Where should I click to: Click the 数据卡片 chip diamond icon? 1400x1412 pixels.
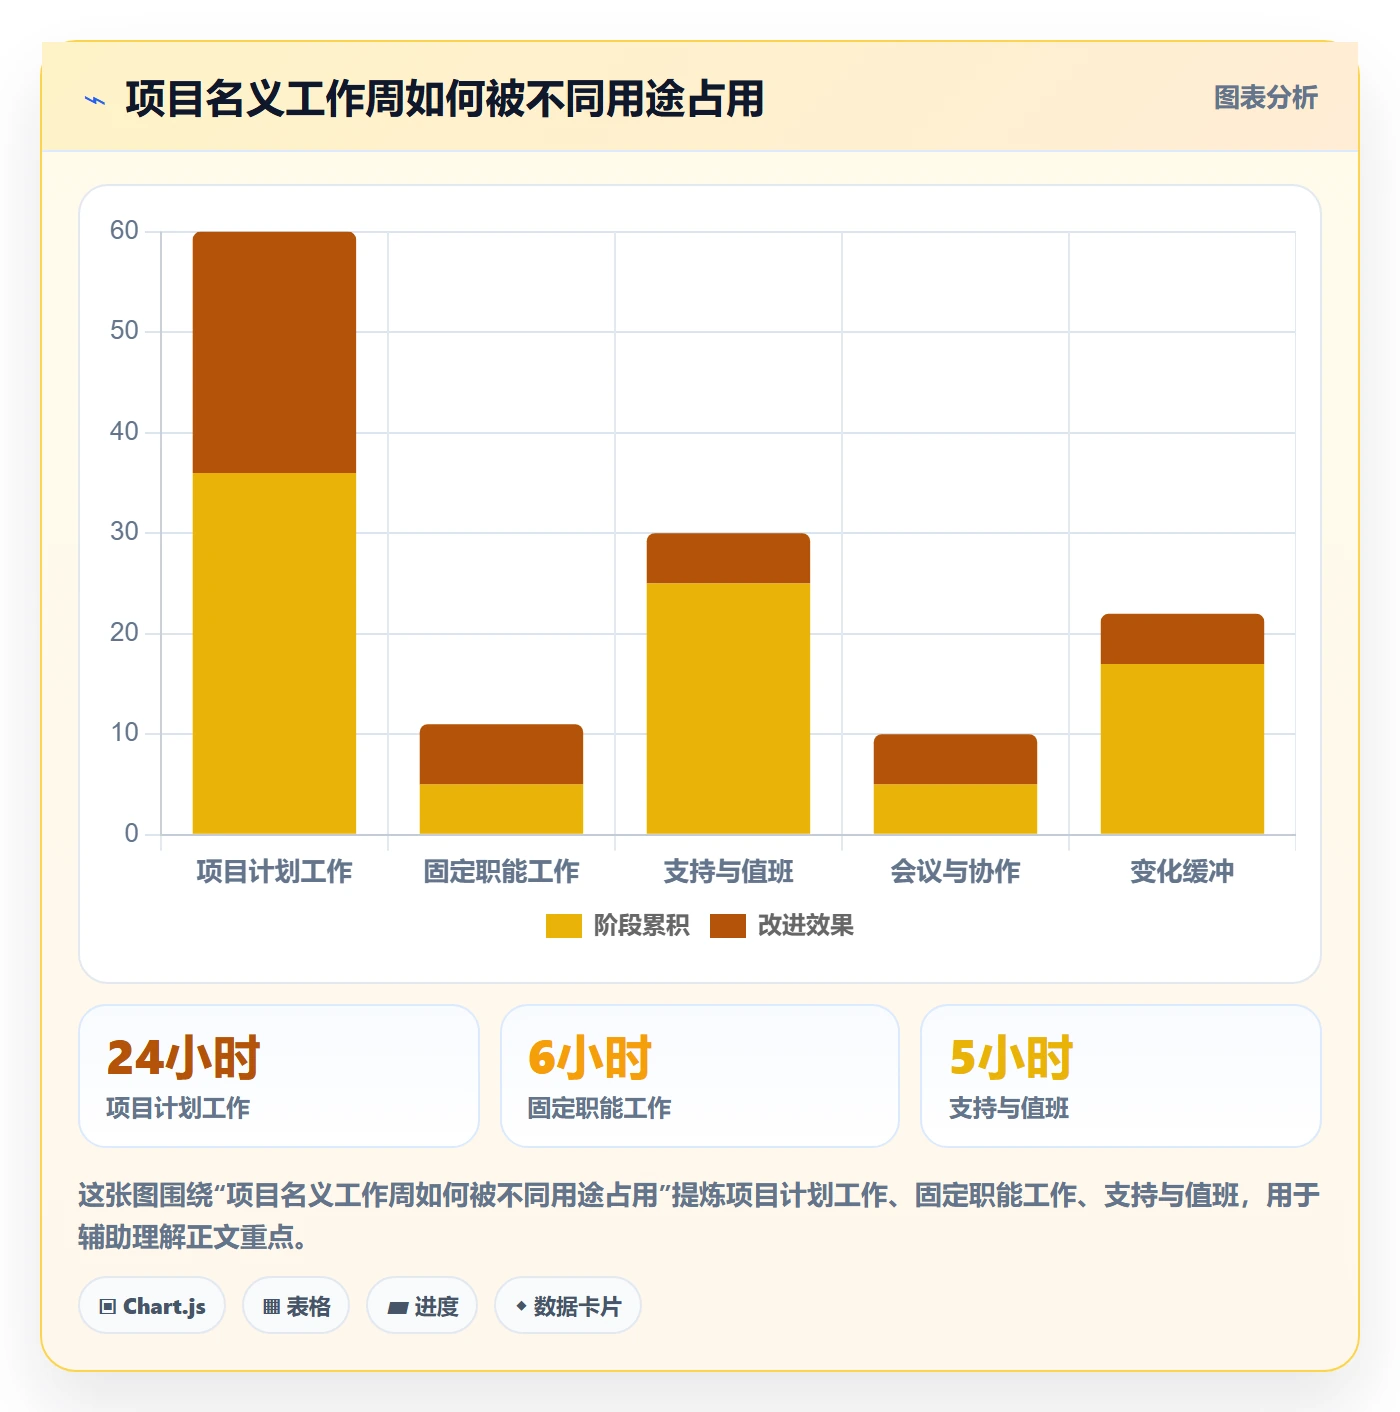521,1306
